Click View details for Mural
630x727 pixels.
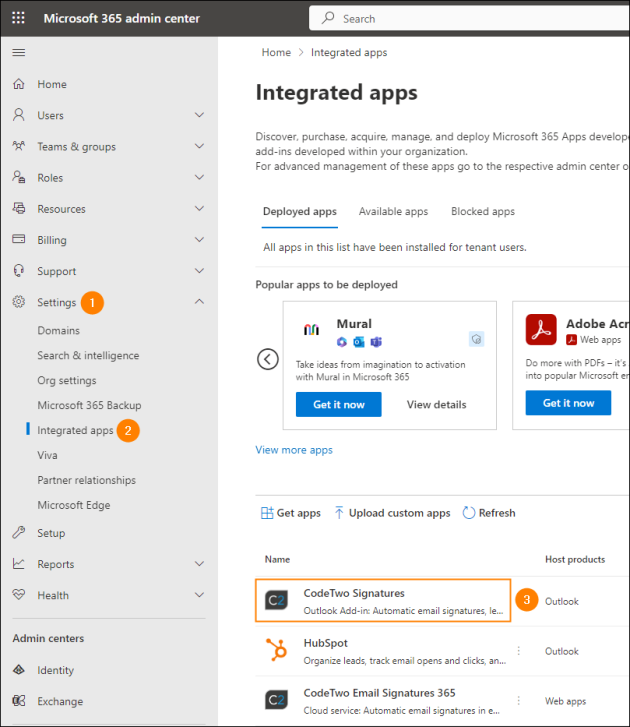coord(436,404)
